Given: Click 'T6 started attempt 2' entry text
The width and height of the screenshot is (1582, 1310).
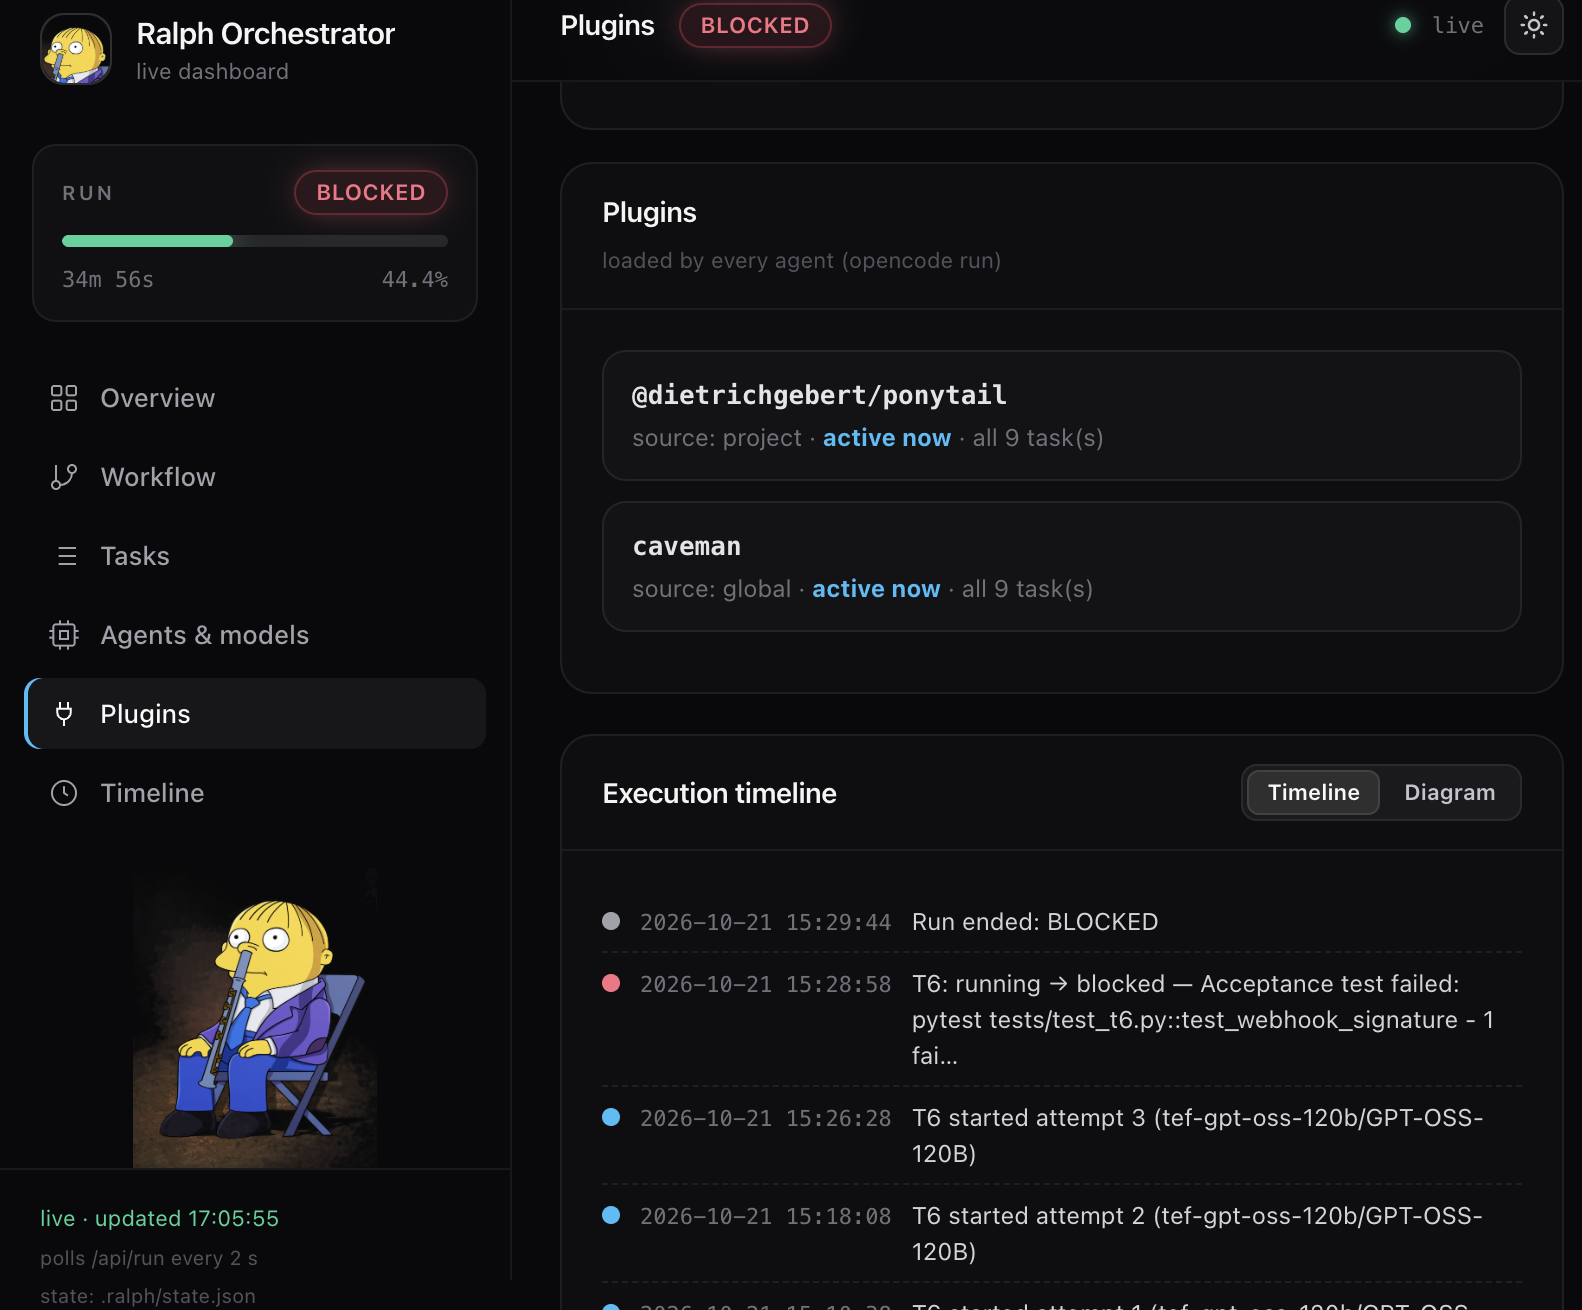Looking at the screenshot, I should [x=1198, y=1234].
